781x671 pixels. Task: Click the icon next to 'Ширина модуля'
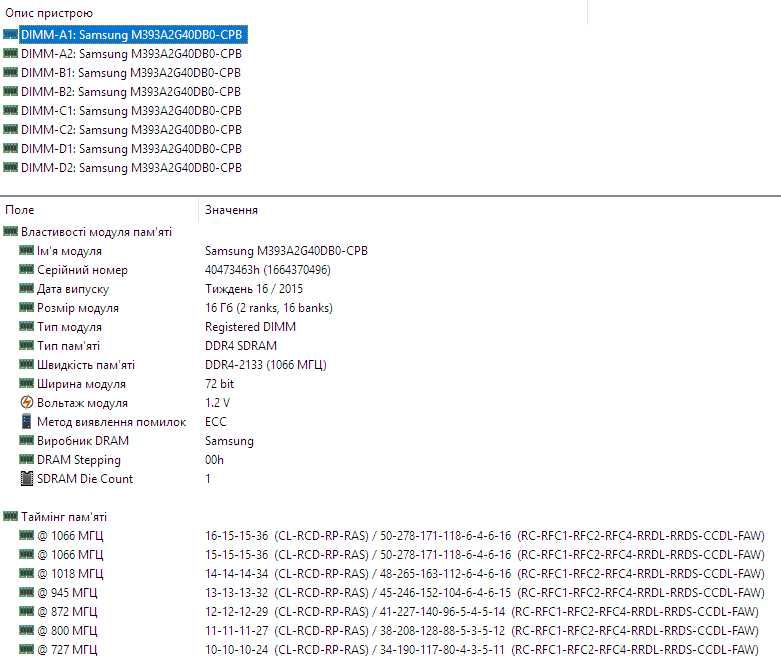click(26, 383)
